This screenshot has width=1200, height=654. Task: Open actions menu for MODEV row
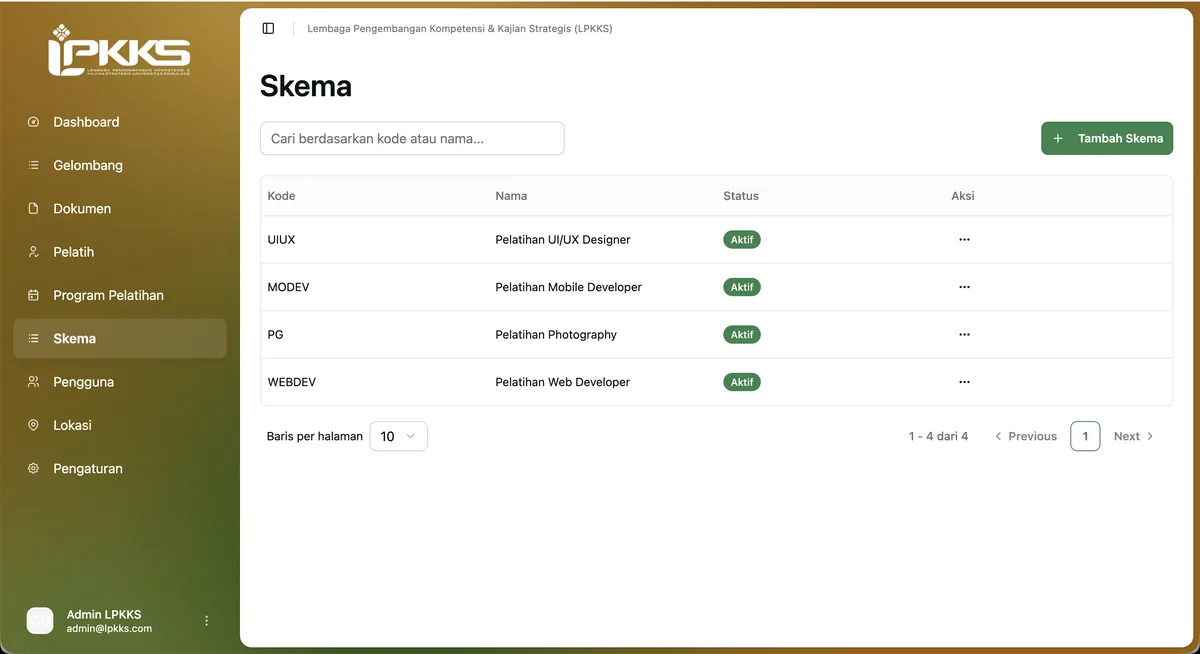(x=964, y=287)
